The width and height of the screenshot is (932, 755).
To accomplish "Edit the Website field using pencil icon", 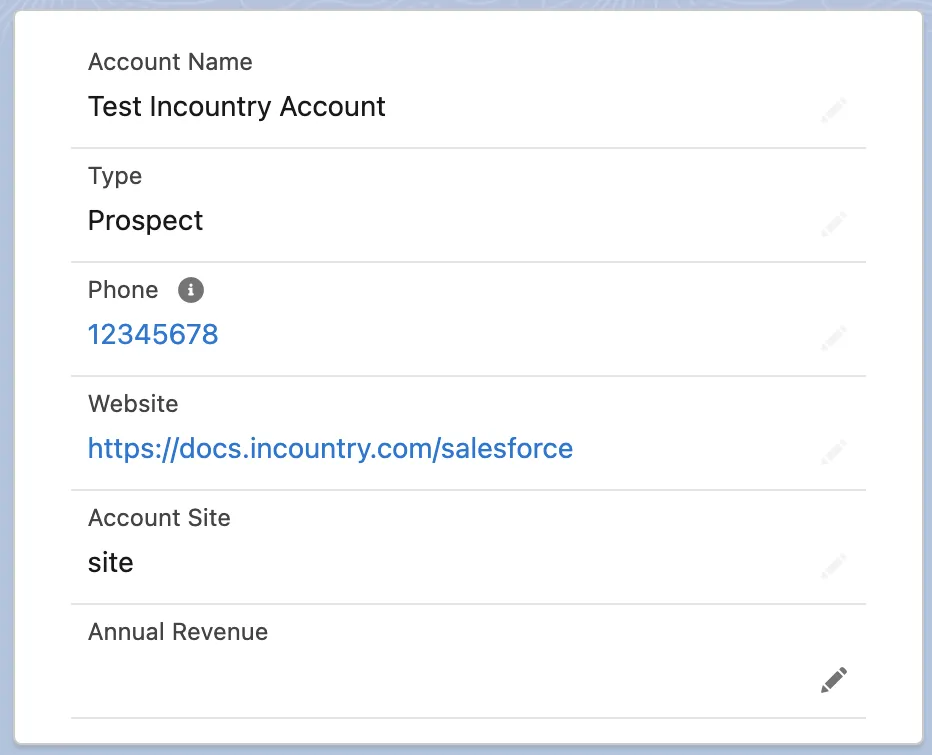I will click(834, 452).
